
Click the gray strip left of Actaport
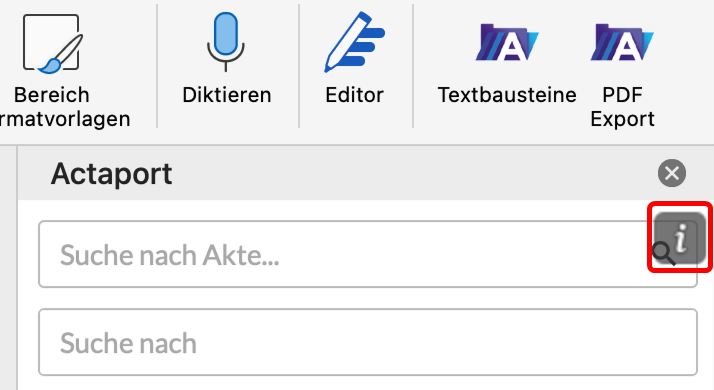pos(9,268)
